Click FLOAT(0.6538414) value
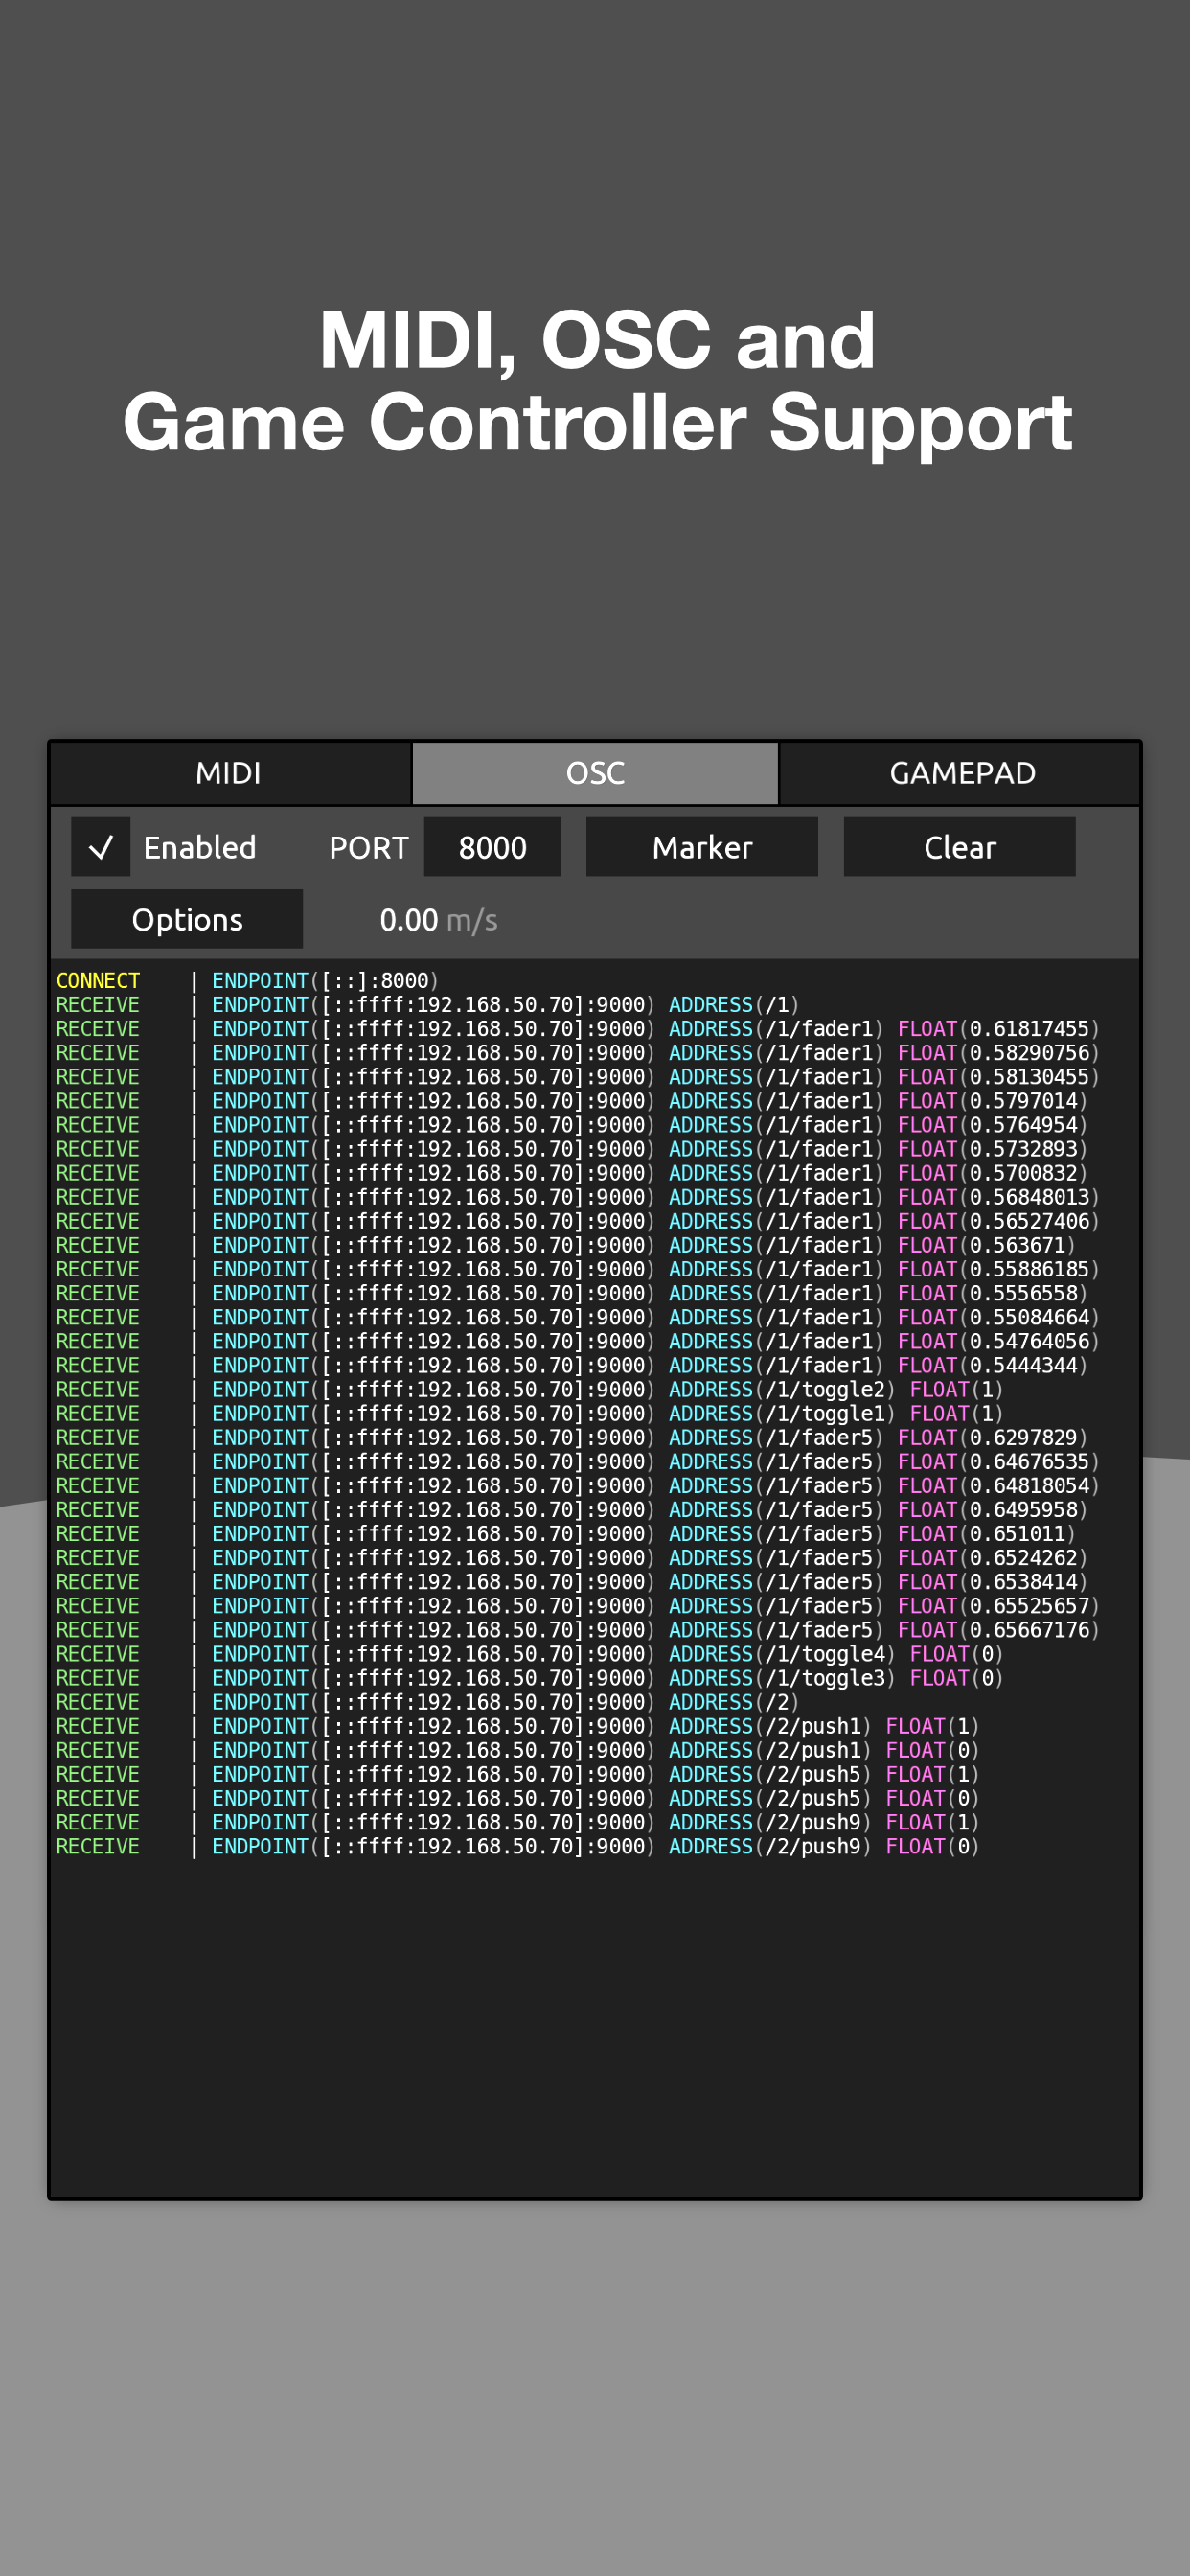Screen dimensions: 1190x2576 tap(992, 1581)
